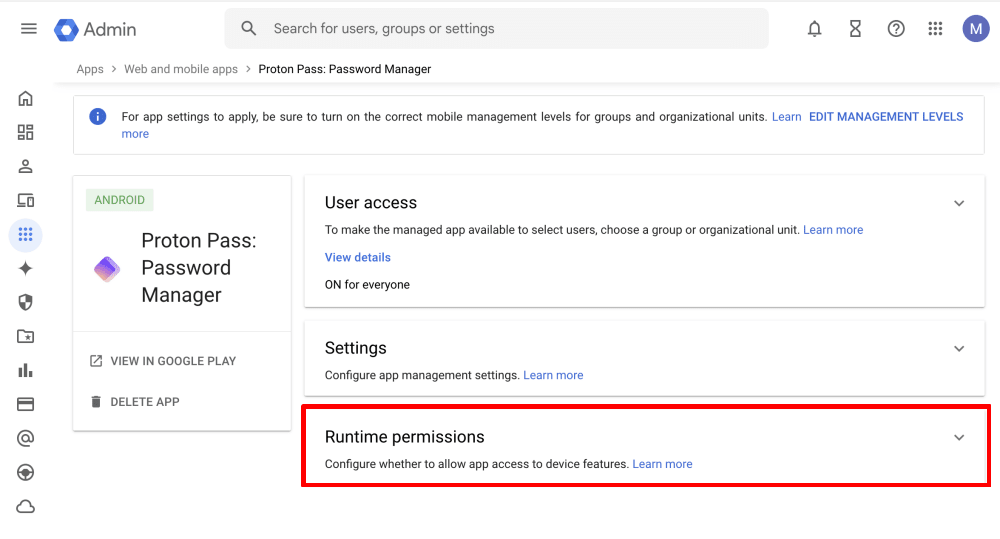Open the tasks hourglass icon

click(x=855, y=29)
